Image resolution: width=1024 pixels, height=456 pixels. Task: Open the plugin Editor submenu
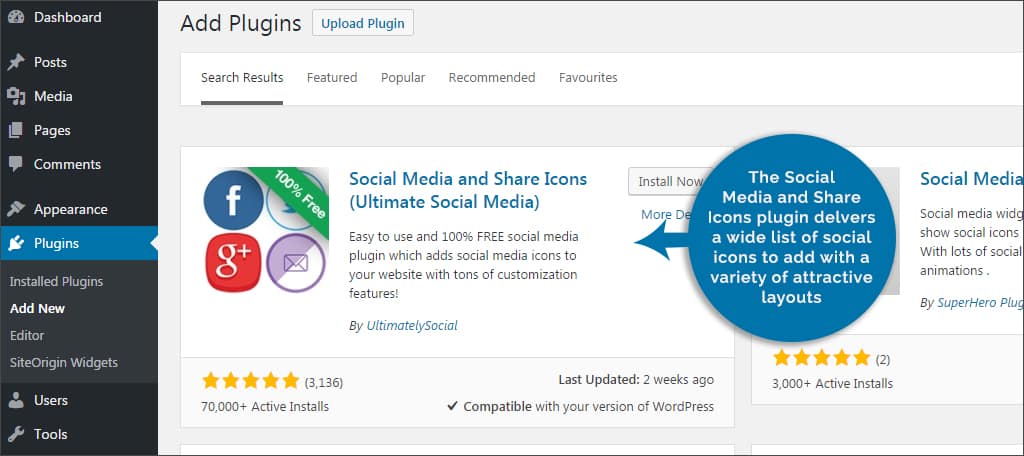click(27, 335)
